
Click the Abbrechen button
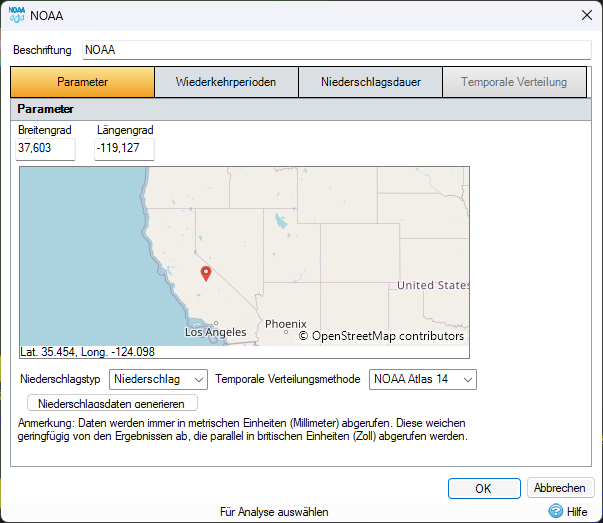point(560,488)
